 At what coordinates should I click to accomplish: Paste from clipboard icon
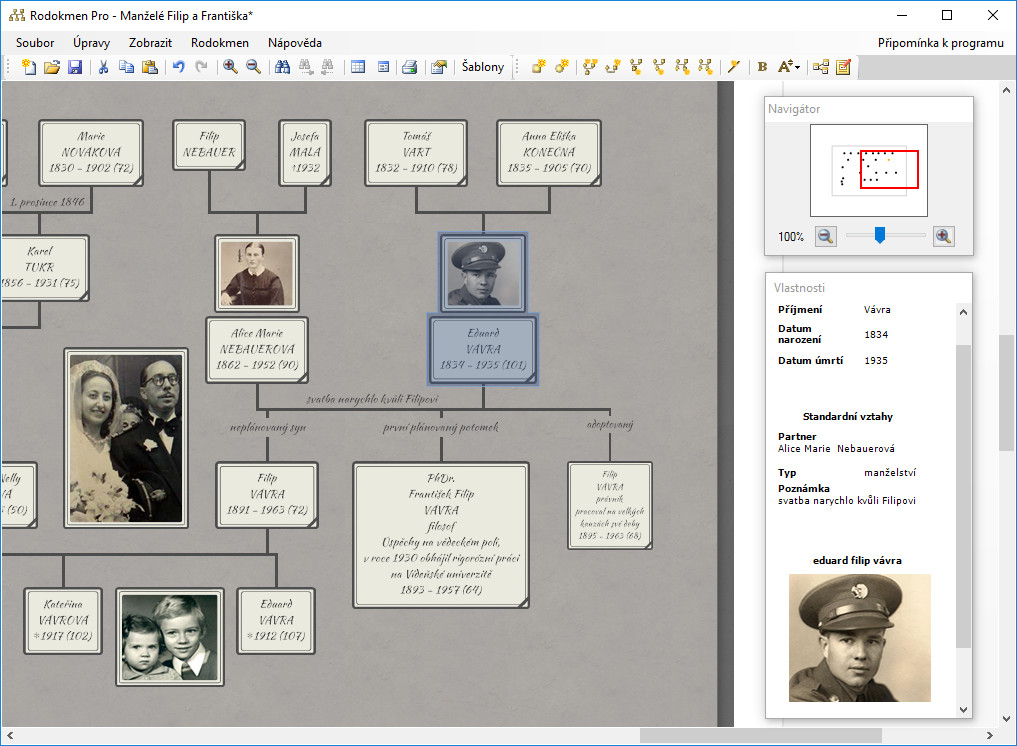150,67
